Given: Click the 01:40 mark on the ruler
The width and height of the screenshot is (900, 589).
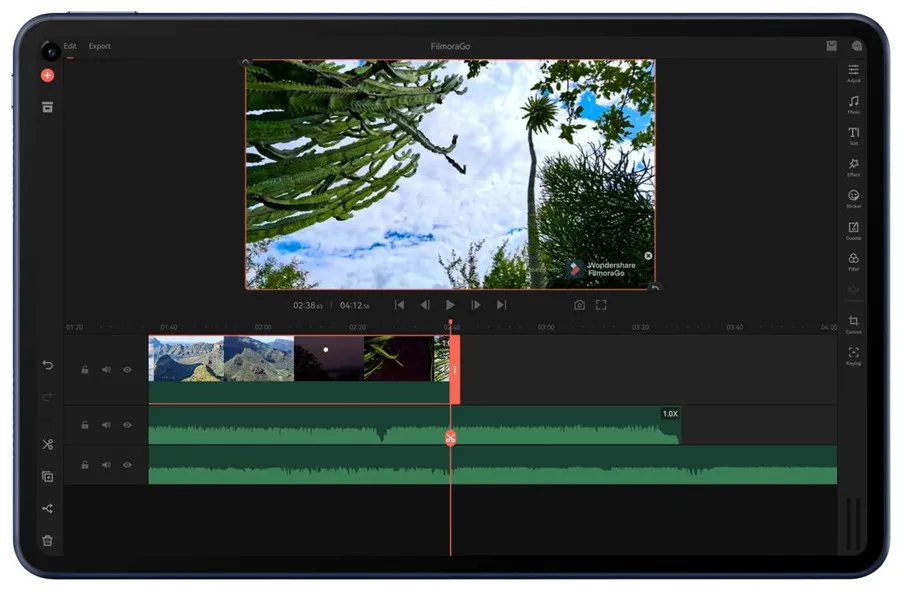Looking at the screenshot, I should (168, 327).
